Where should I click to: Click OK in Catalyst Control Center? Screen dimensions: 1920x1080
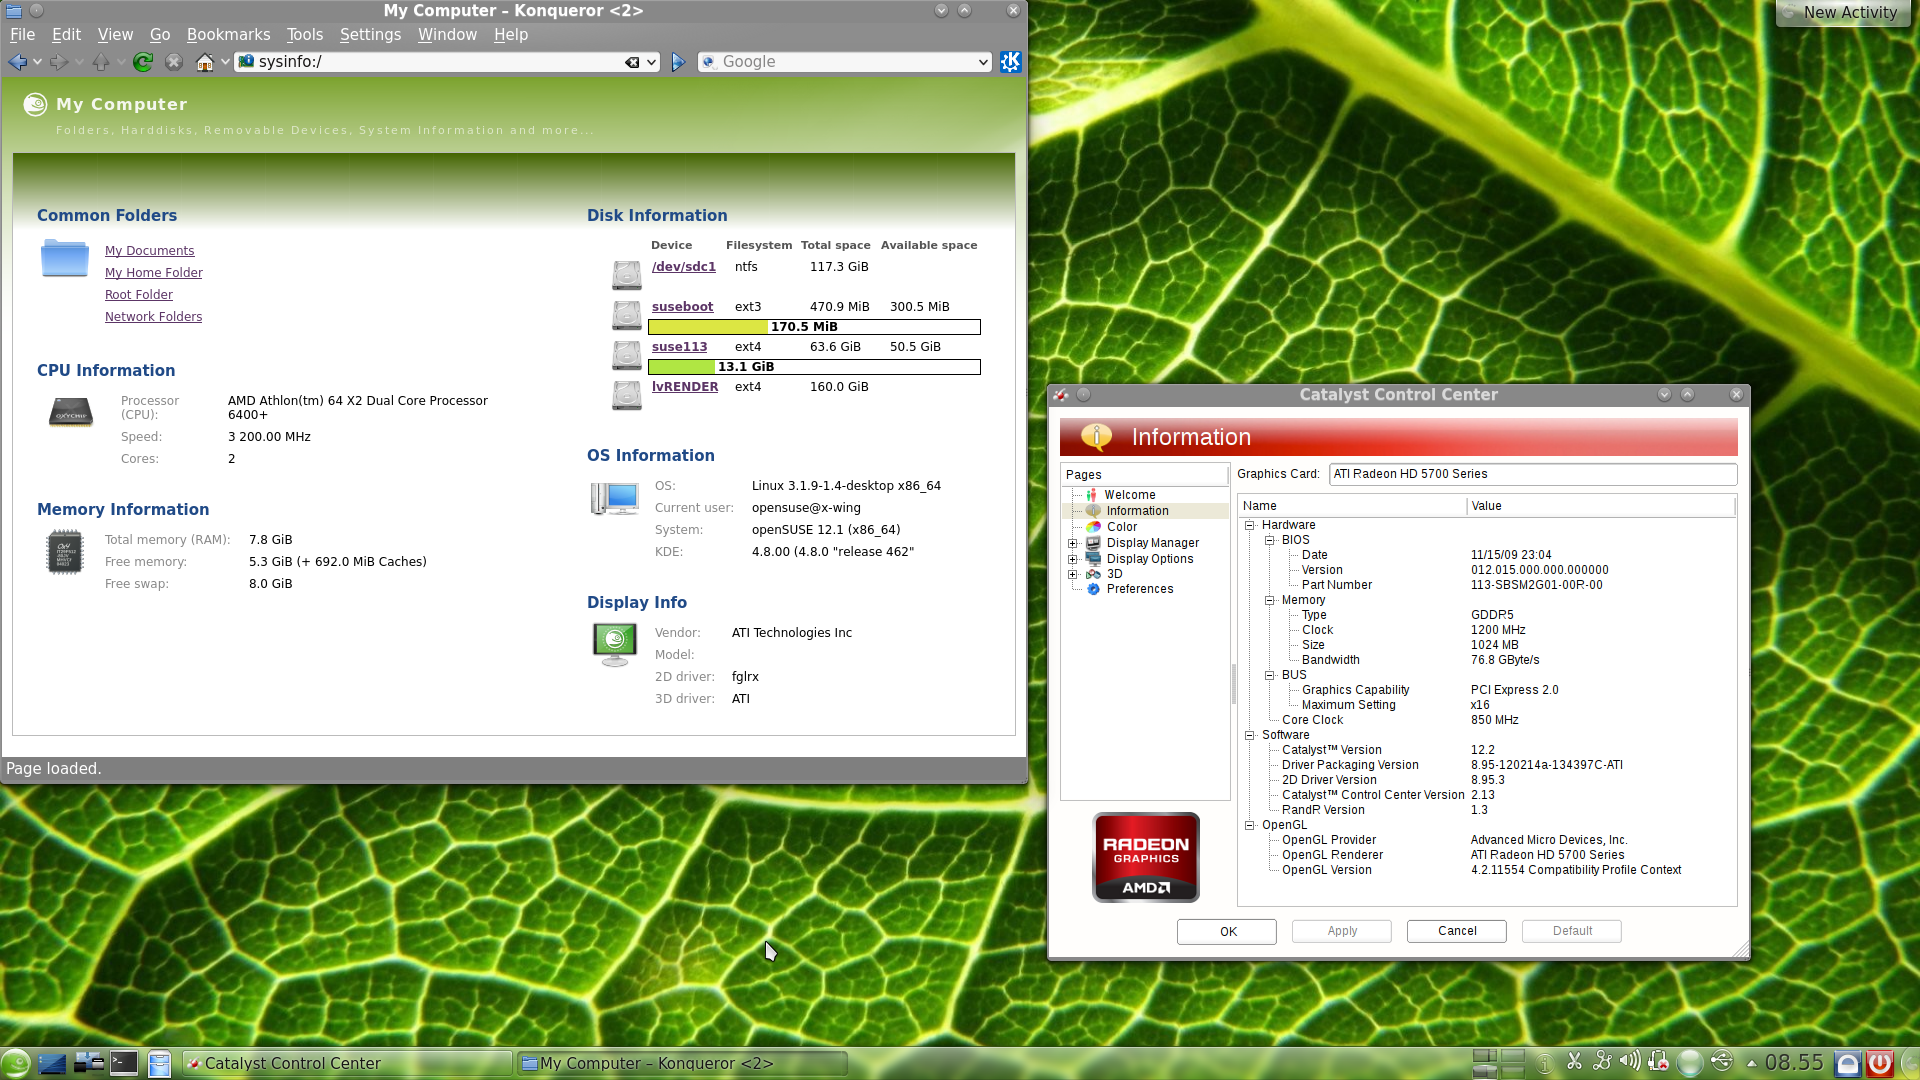1227,931
